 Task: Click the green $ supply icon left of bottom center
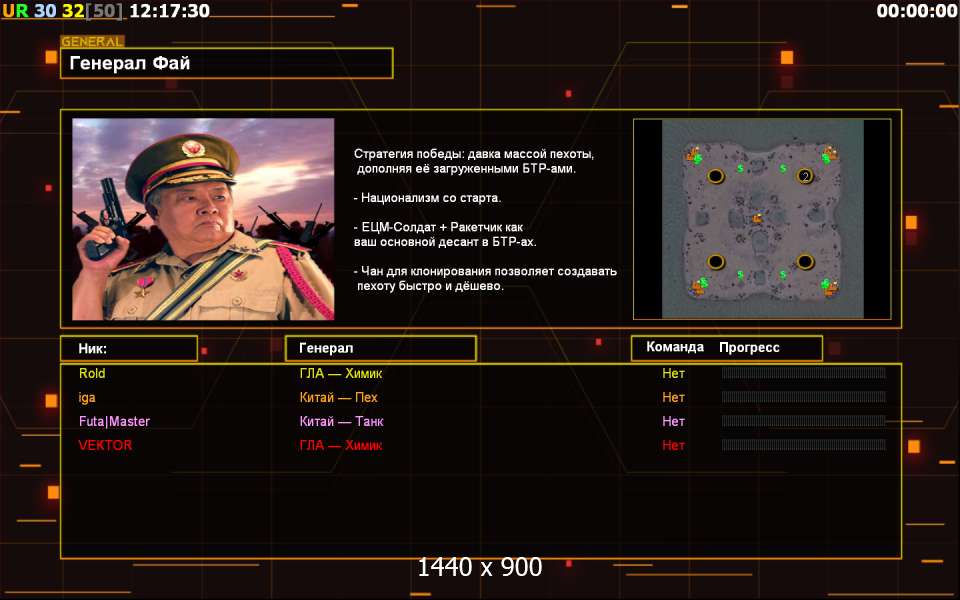click(741, 275)
